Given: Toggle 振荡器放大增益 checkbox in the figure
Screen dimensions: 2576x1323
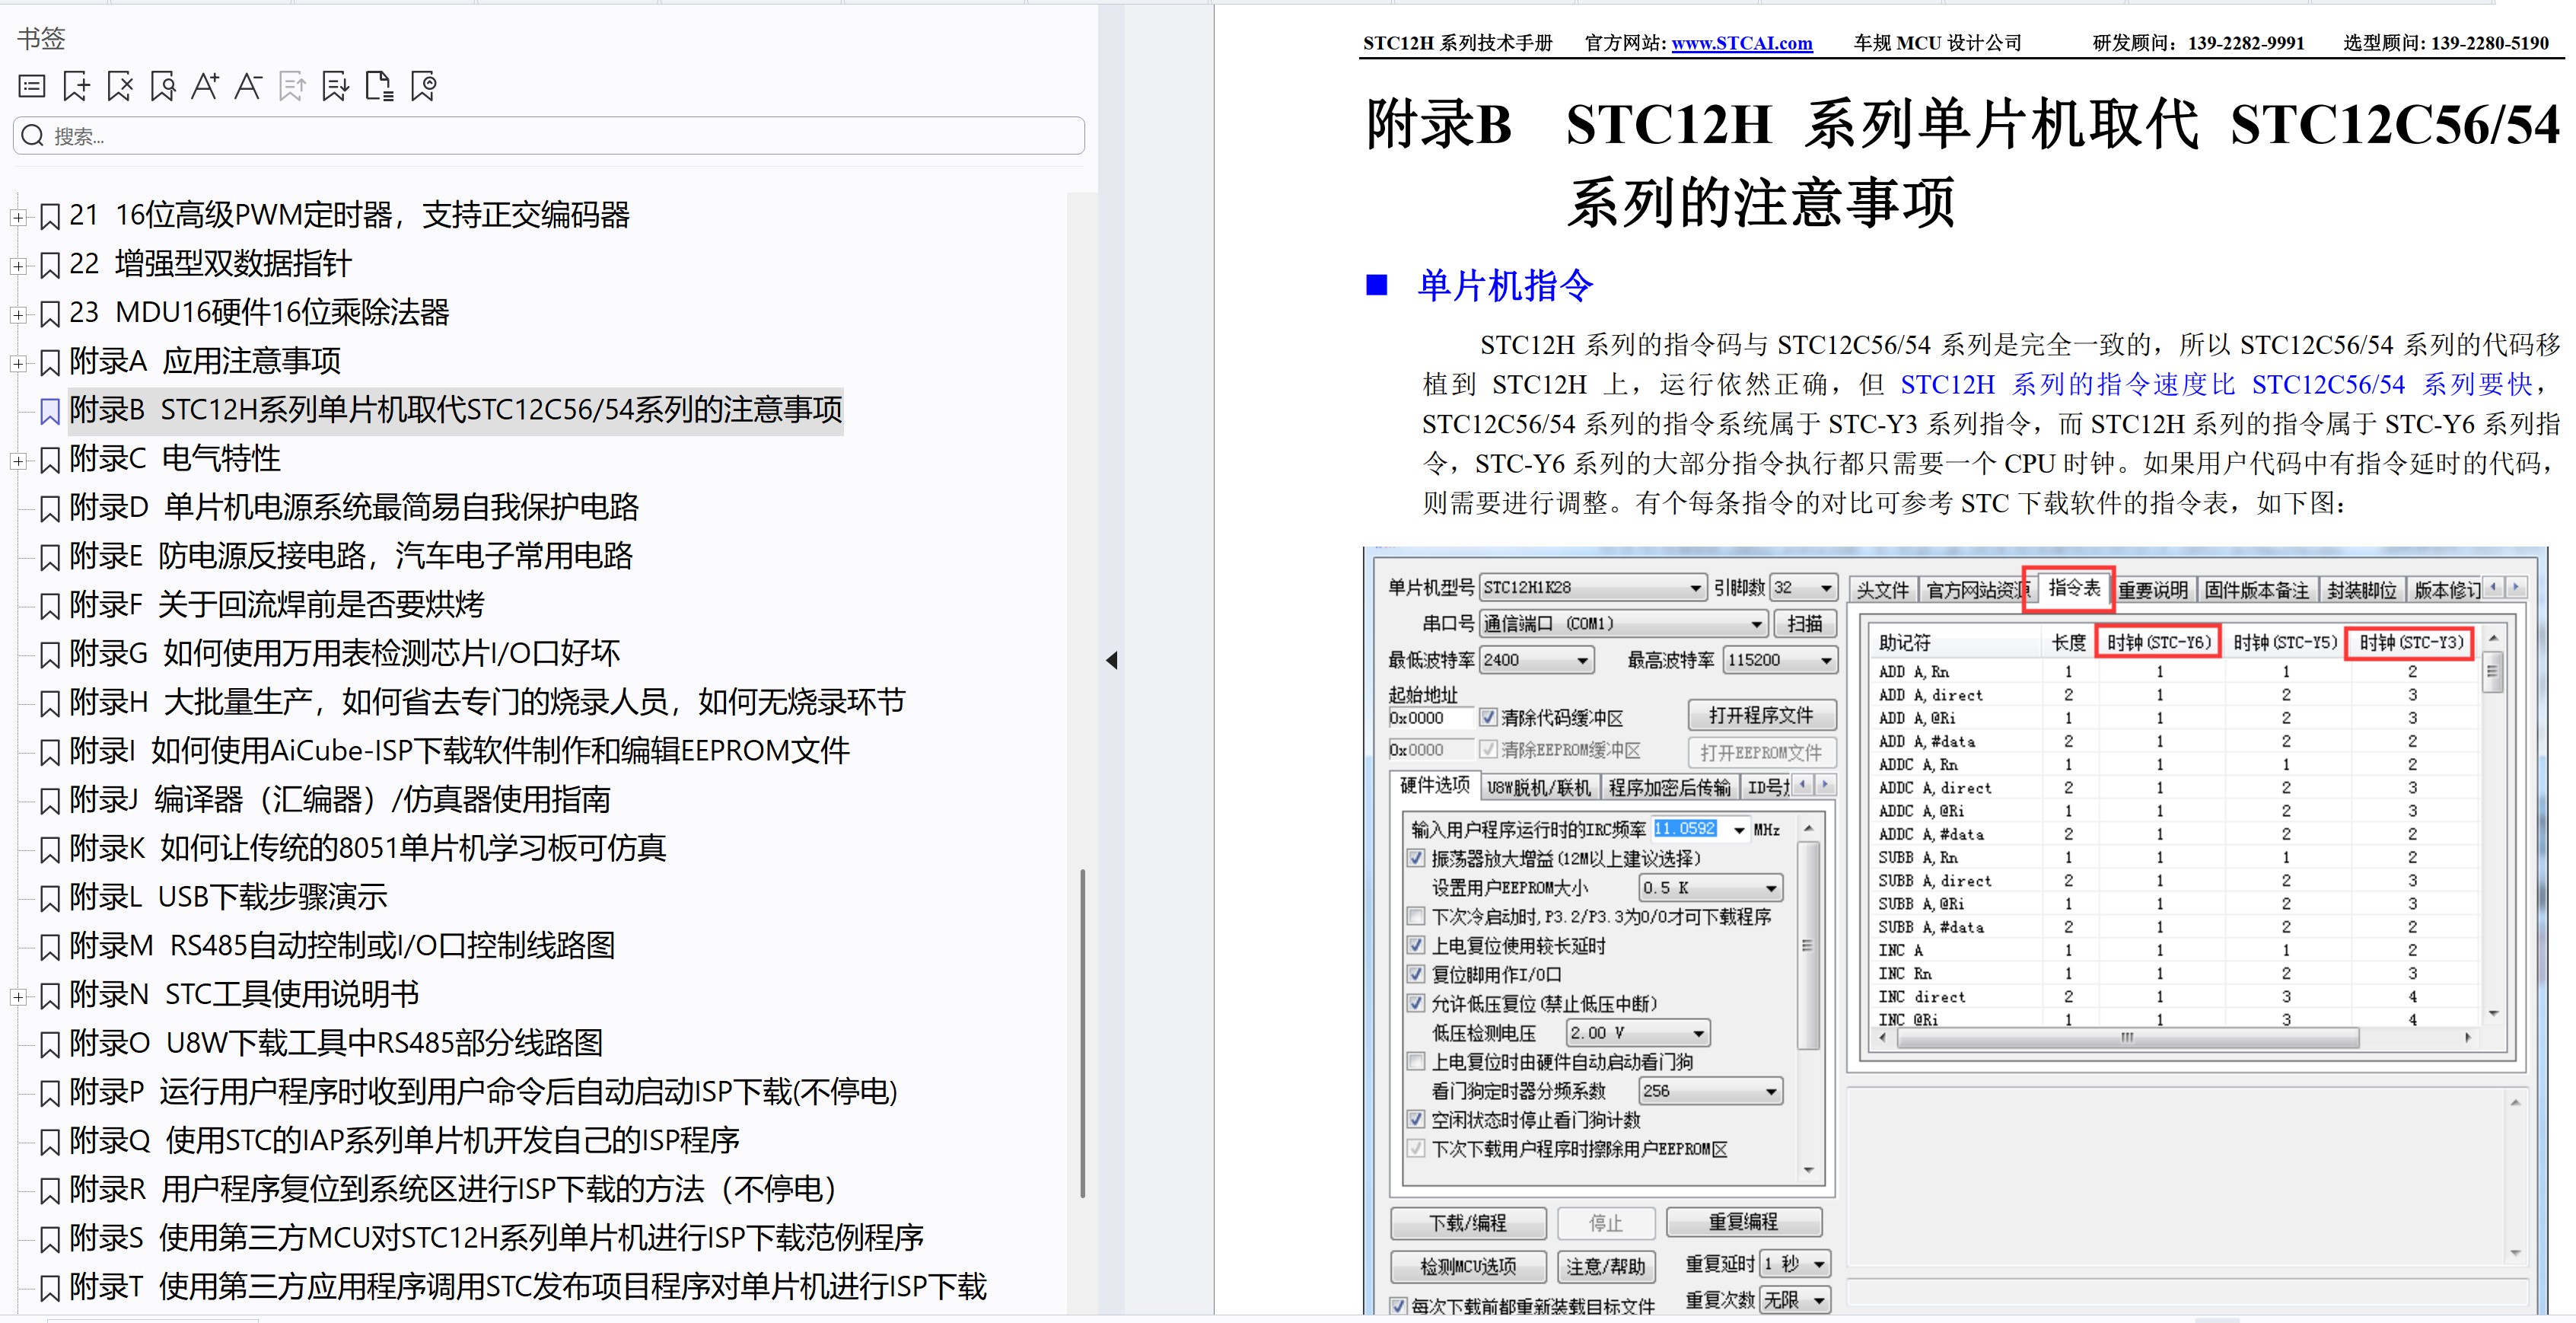Looking at the screenshot, I should [x=1416, y=858].
